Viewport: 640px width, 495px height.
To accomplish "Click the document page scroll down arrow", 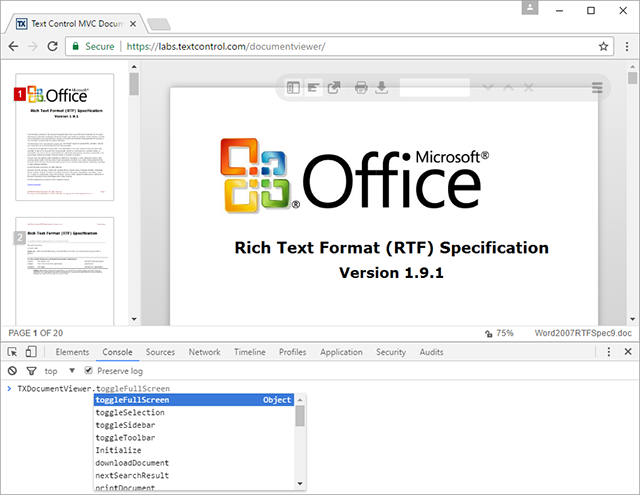I will pyautogui.click(x=632, y=320).
